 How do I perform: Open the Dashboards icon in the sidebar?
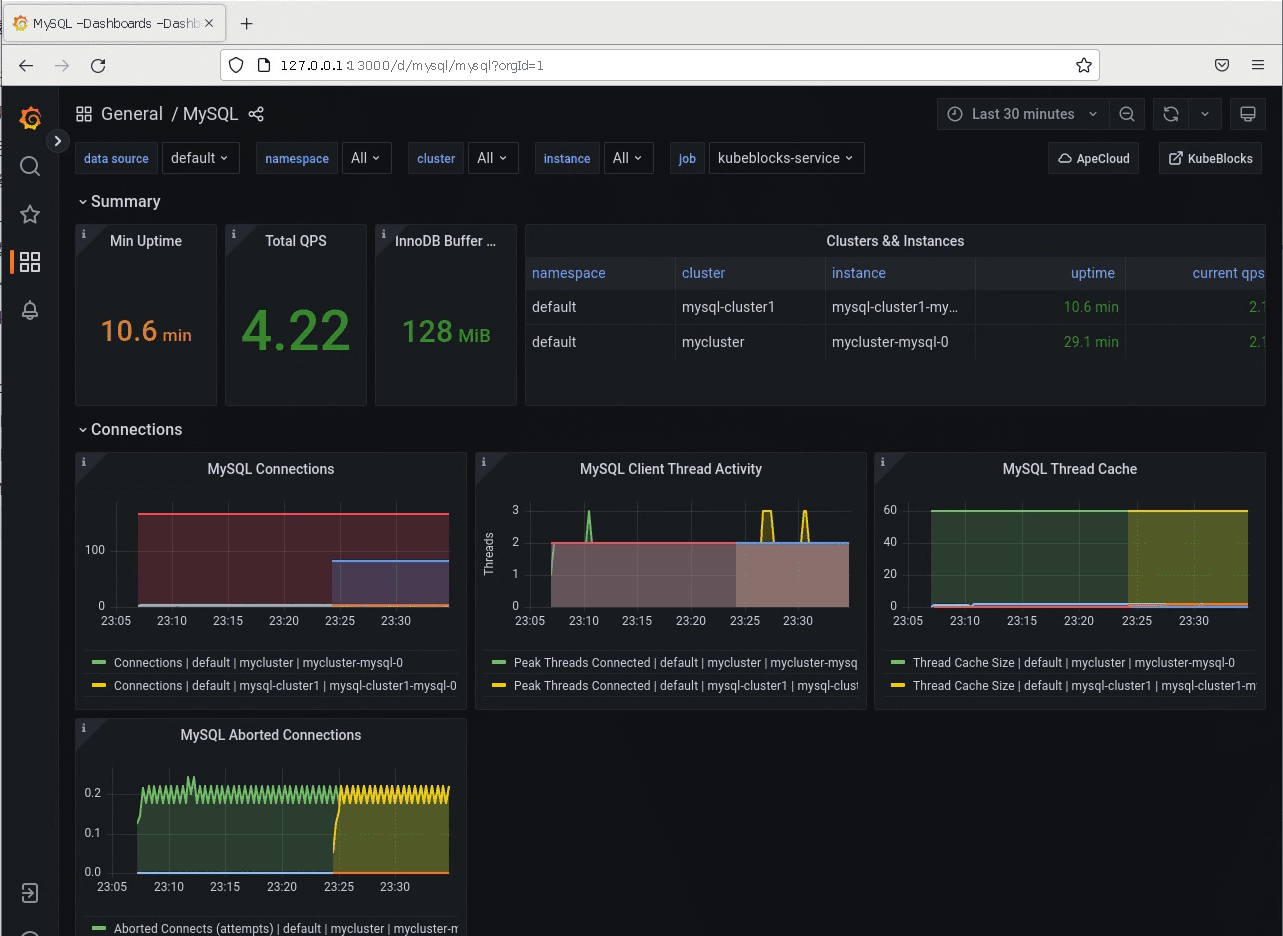point(30,262)
